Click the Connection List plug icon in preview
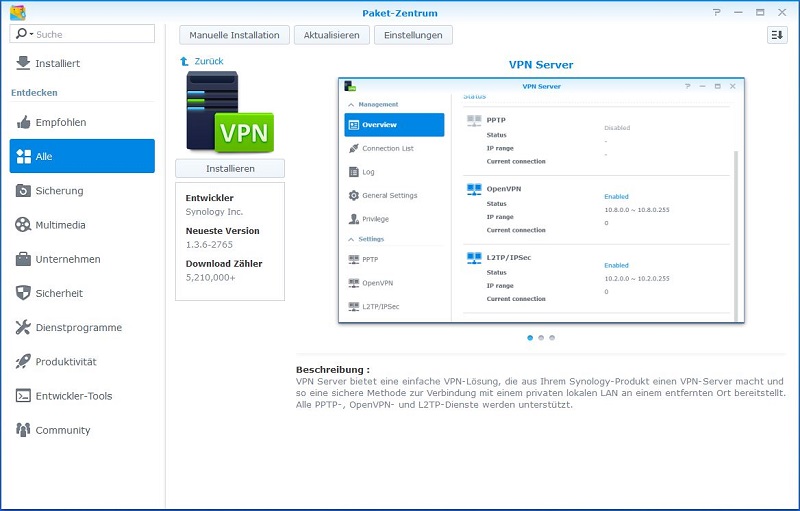The image size is (800, 511). pos(354,148)
